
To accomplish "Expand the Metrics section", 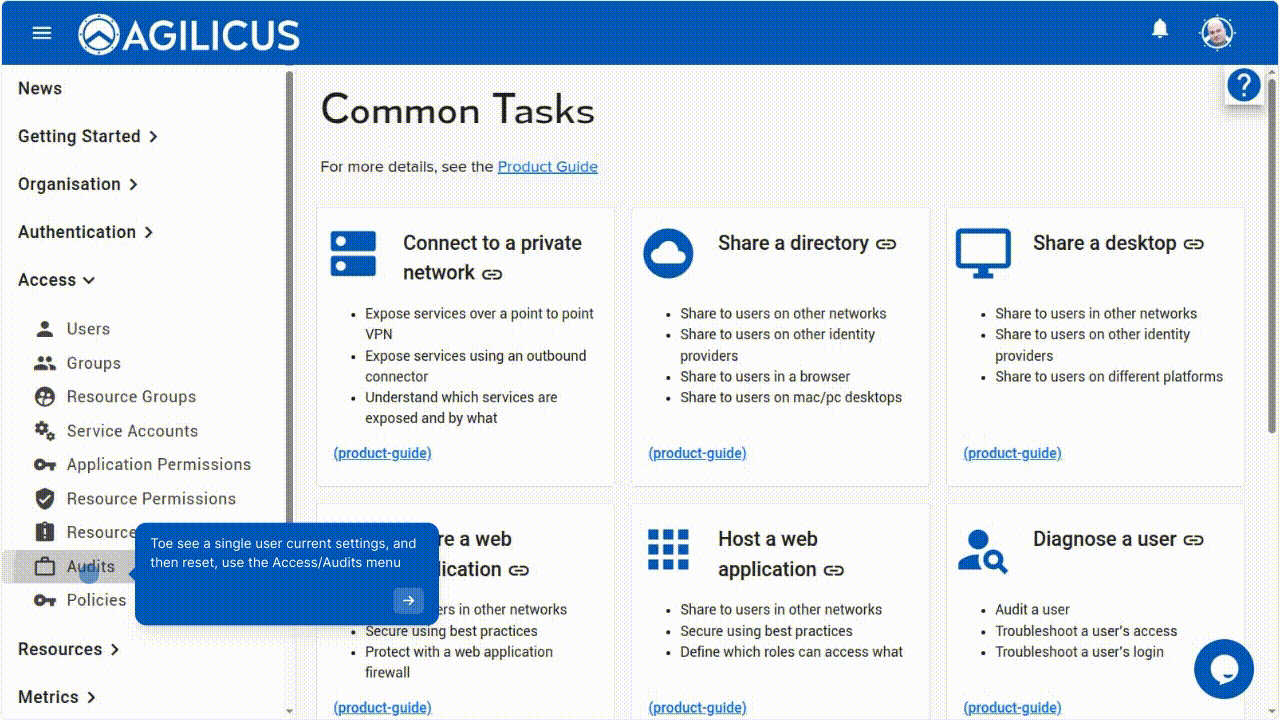I will point(57,697).
